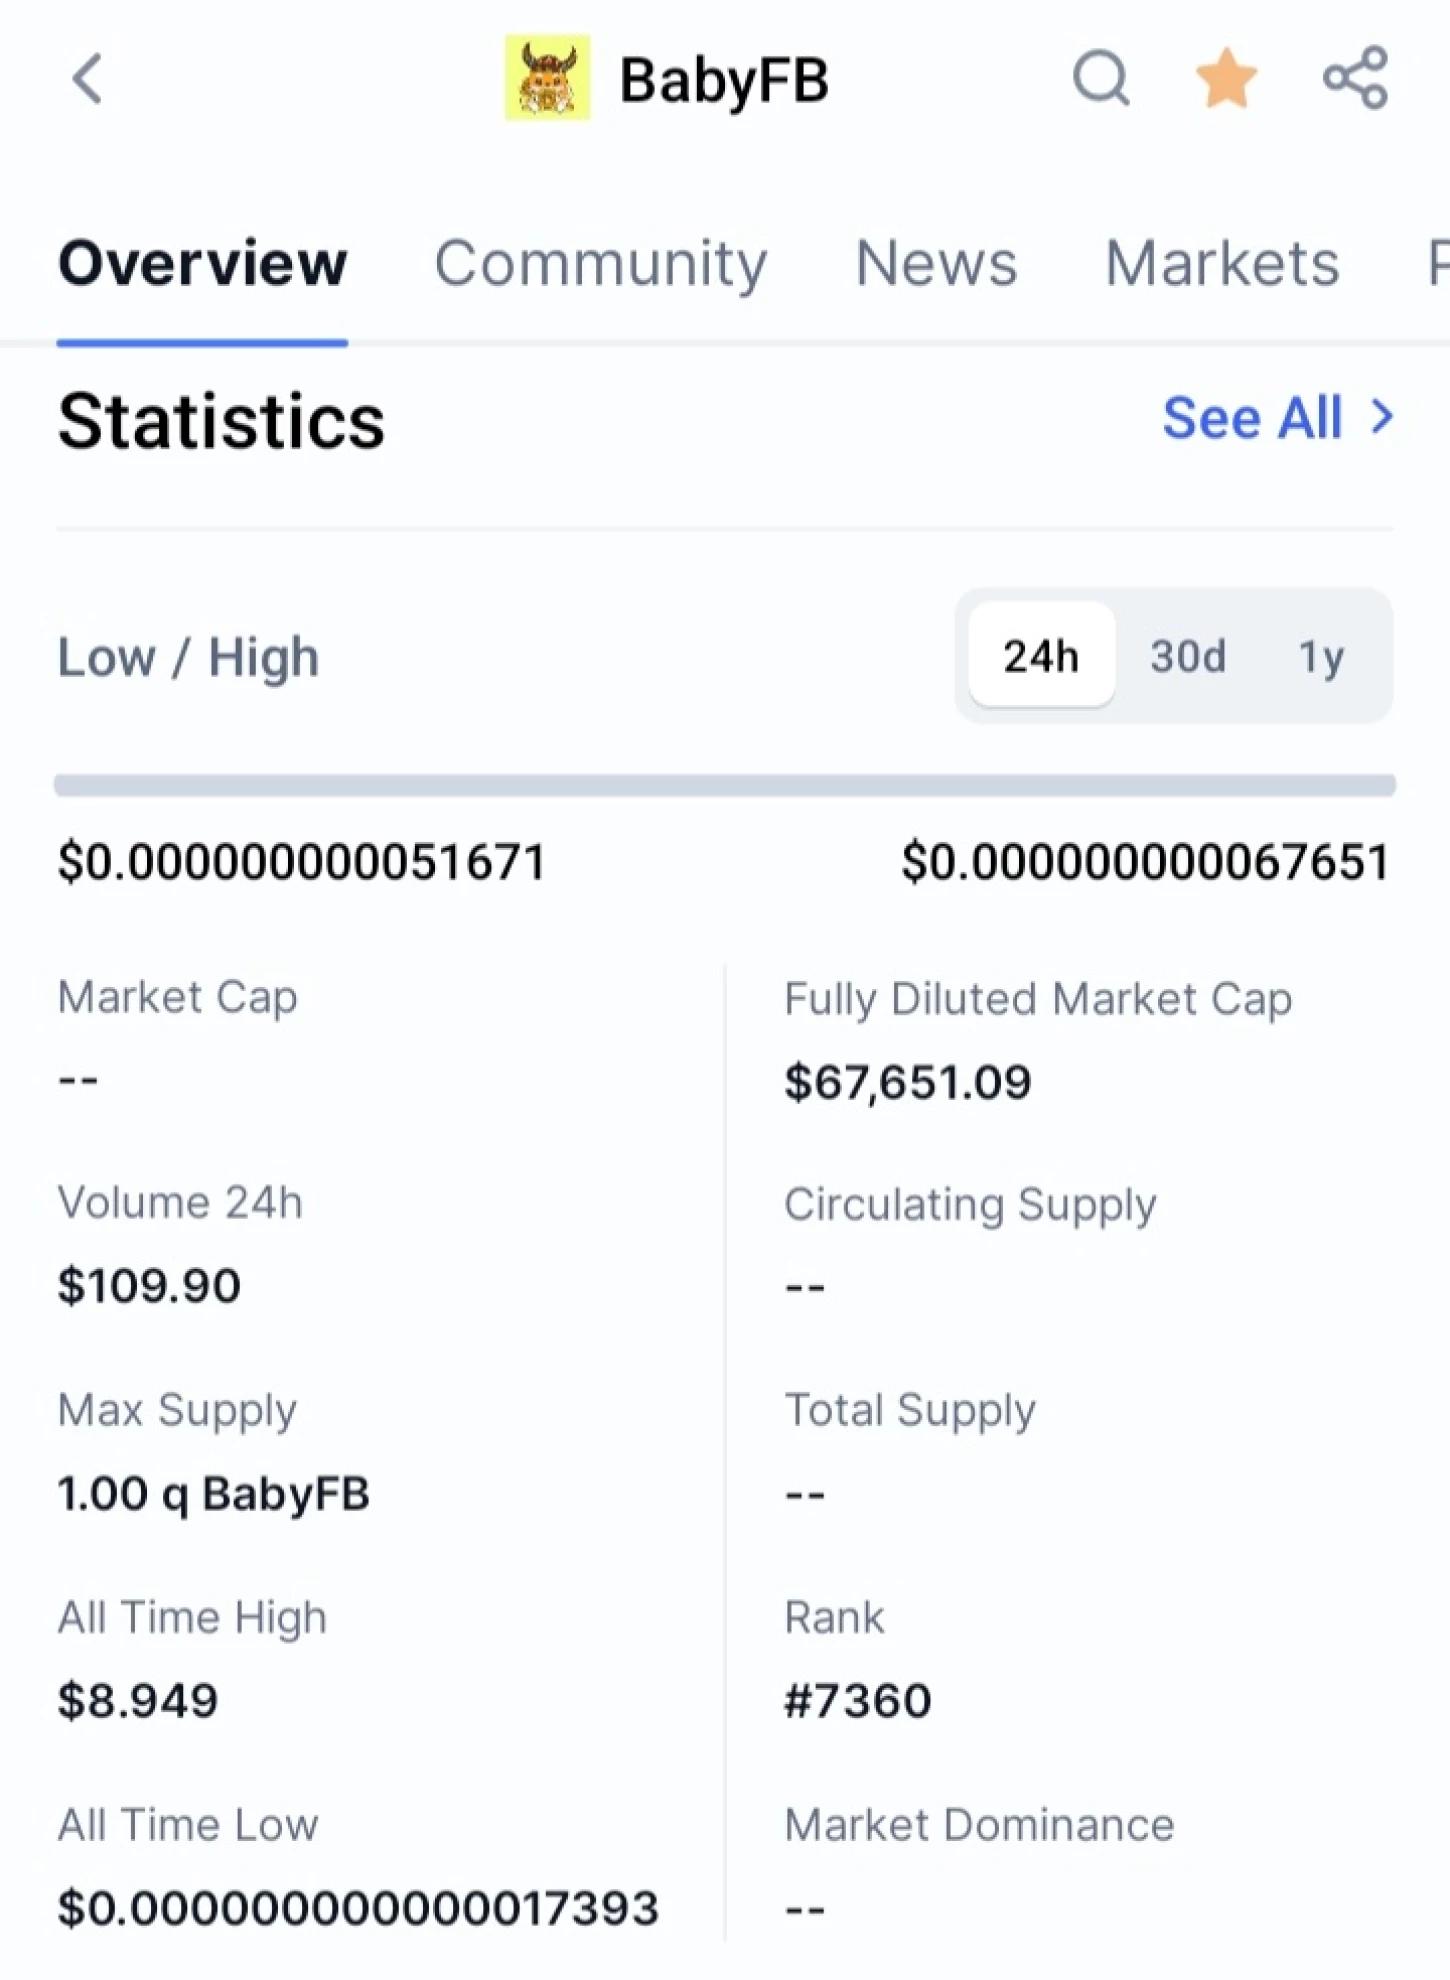Image resolution: width=1450 pixels, height=1980 pixels.
Task: Tap the Fully Diluted Market Cap value
Action: point(907,1082)
